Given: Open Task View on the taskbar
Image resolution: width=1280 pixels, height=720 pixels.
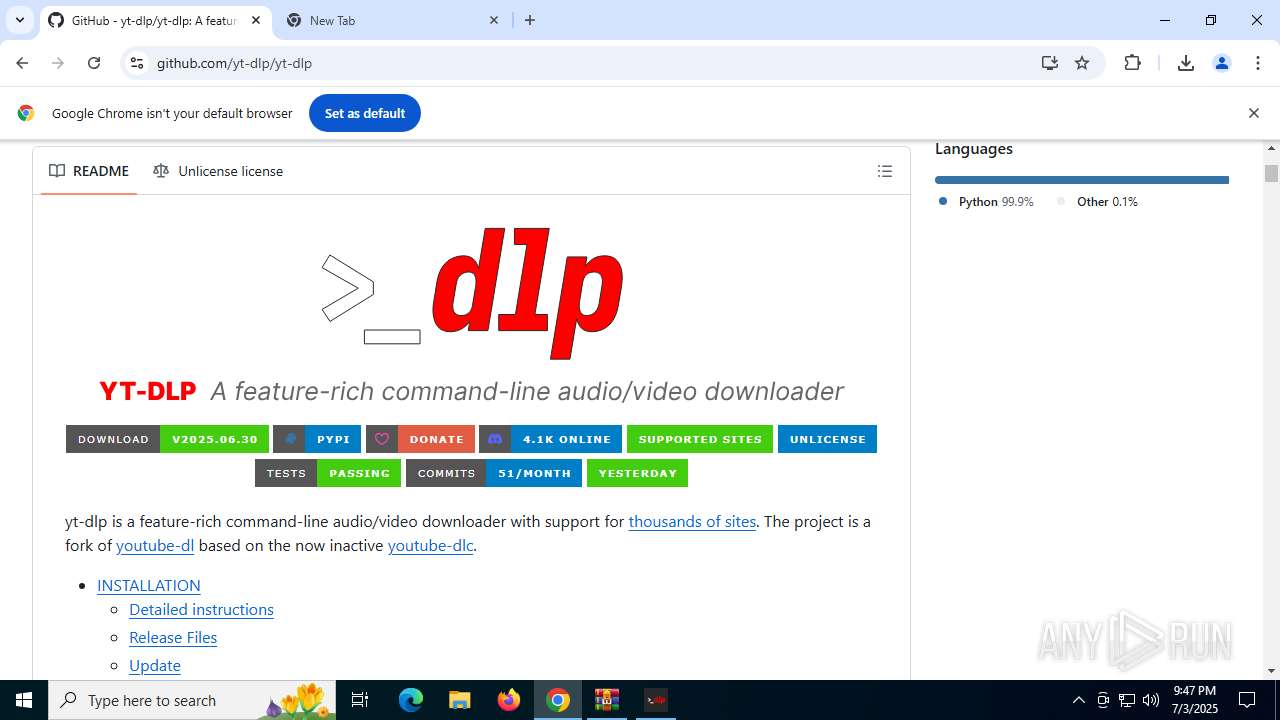Looking at the screenshot, I should click(x=361, y=700).
